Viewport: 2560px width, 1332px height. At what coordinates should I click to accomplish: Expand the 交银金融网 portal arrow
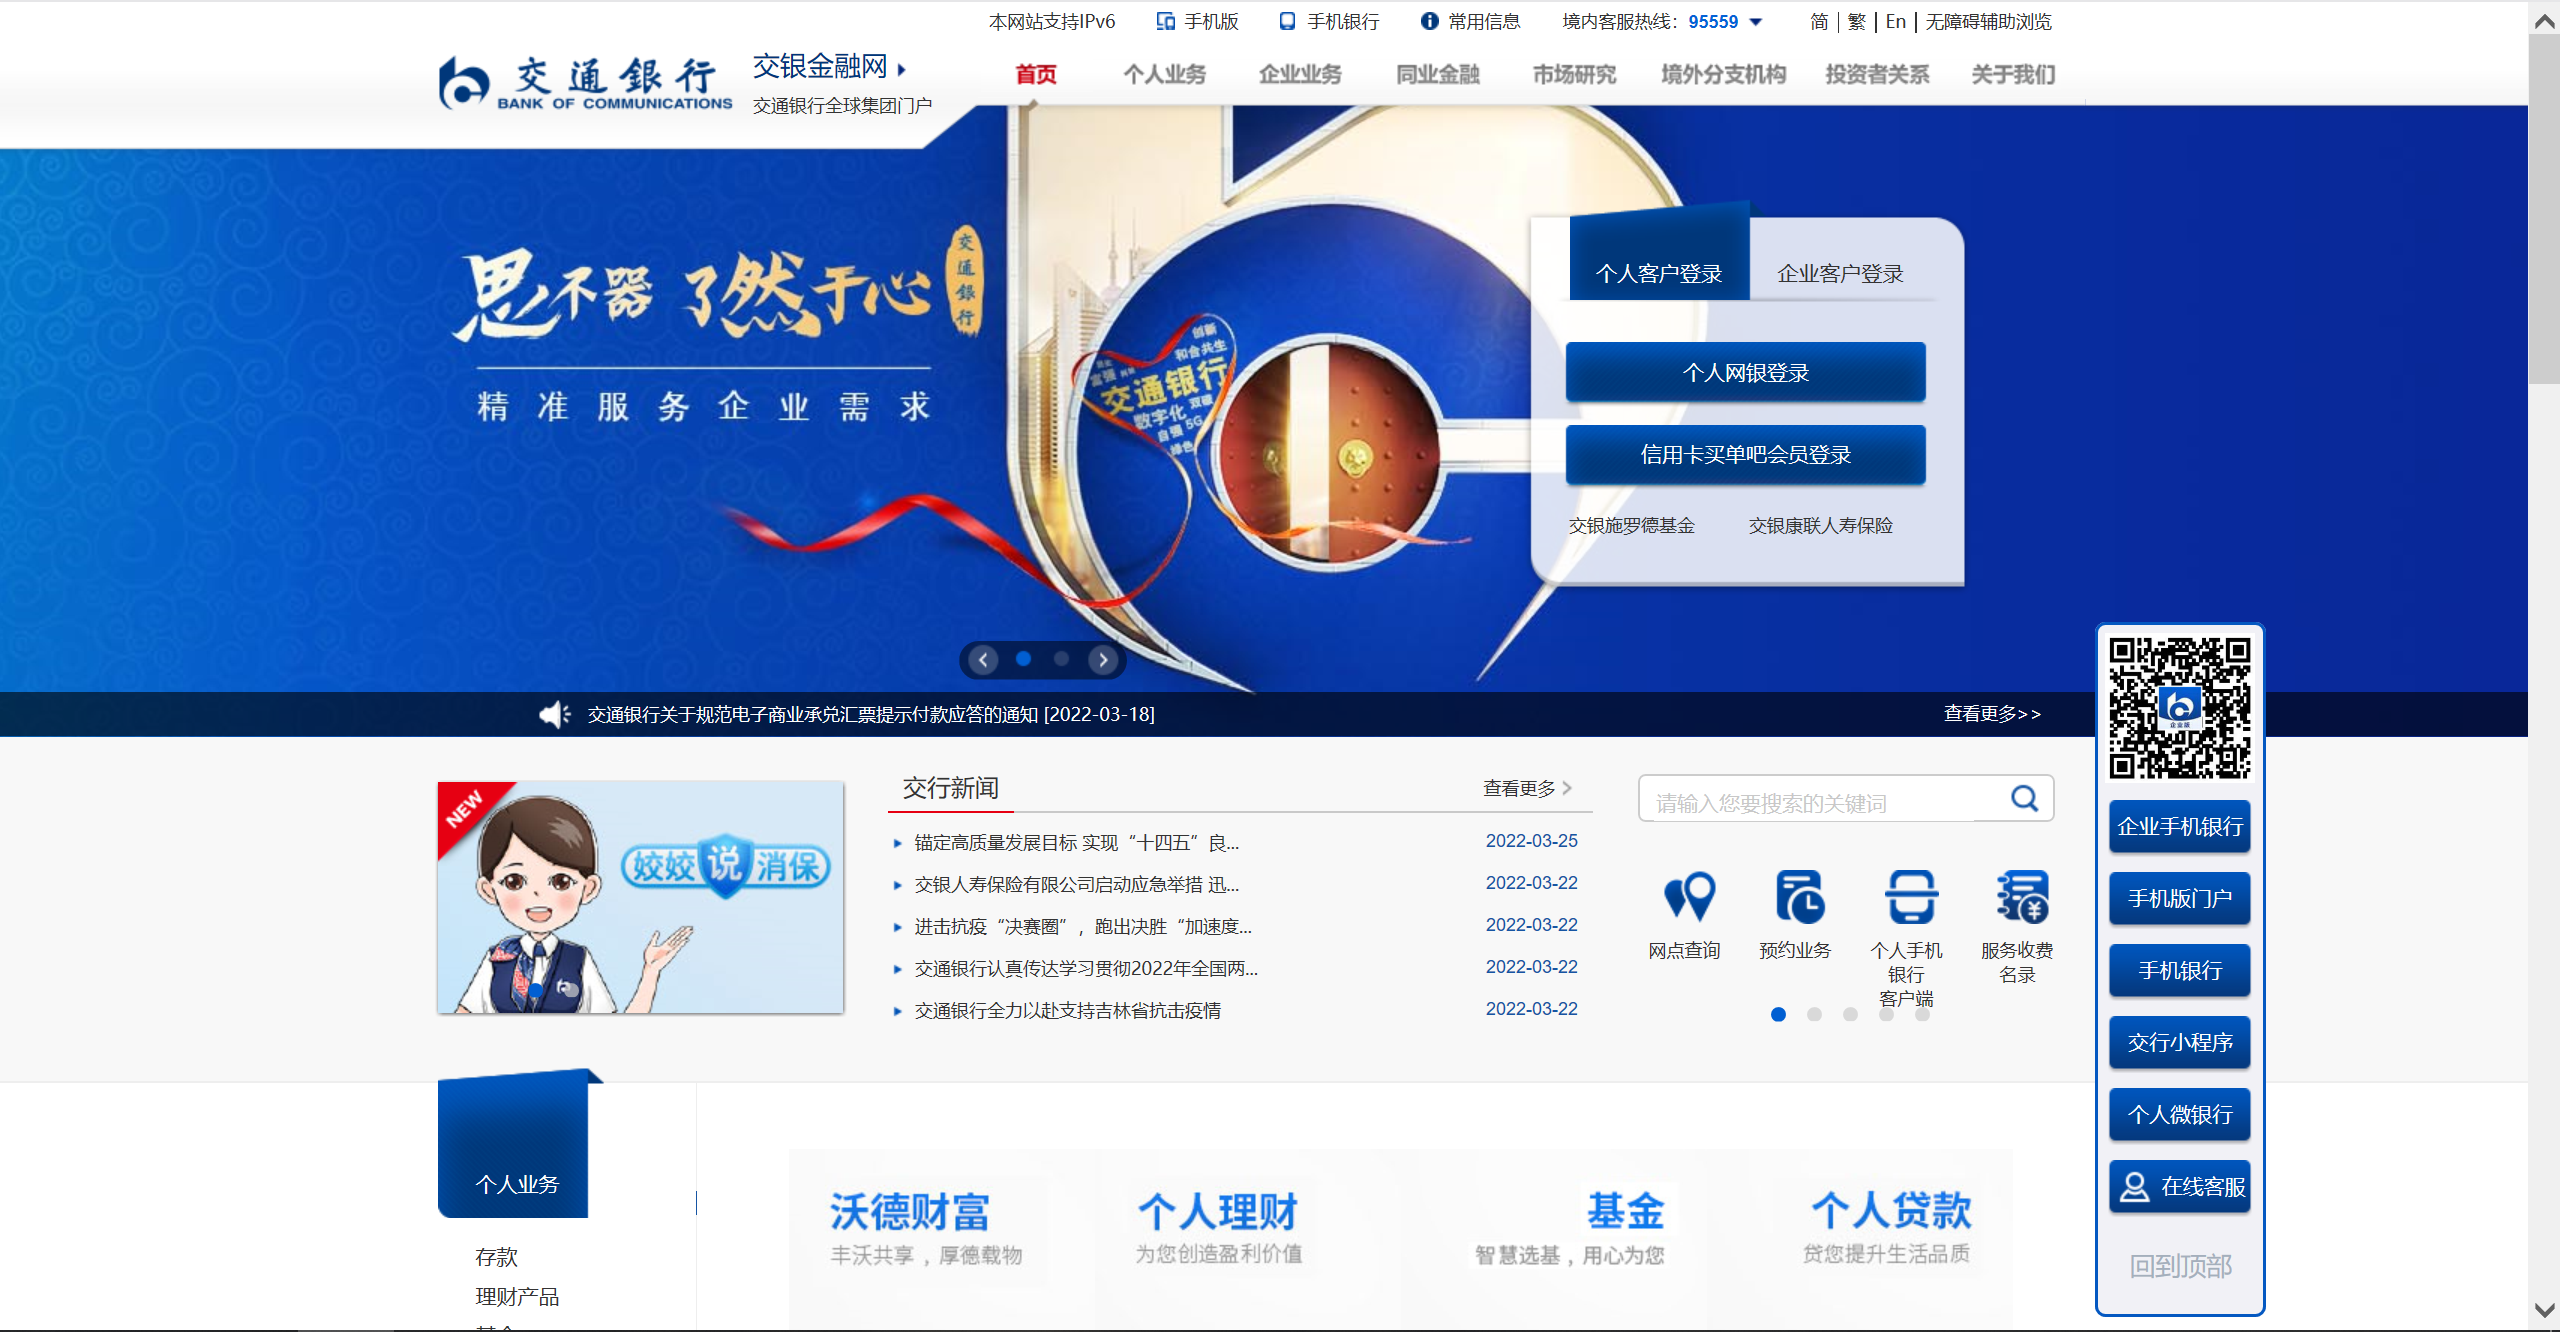tap(902, 69)
